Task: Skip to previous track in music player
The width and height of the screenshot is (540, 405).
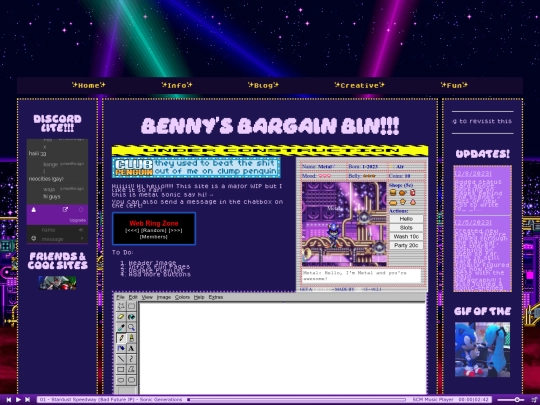Action: (x=9, y=399)
